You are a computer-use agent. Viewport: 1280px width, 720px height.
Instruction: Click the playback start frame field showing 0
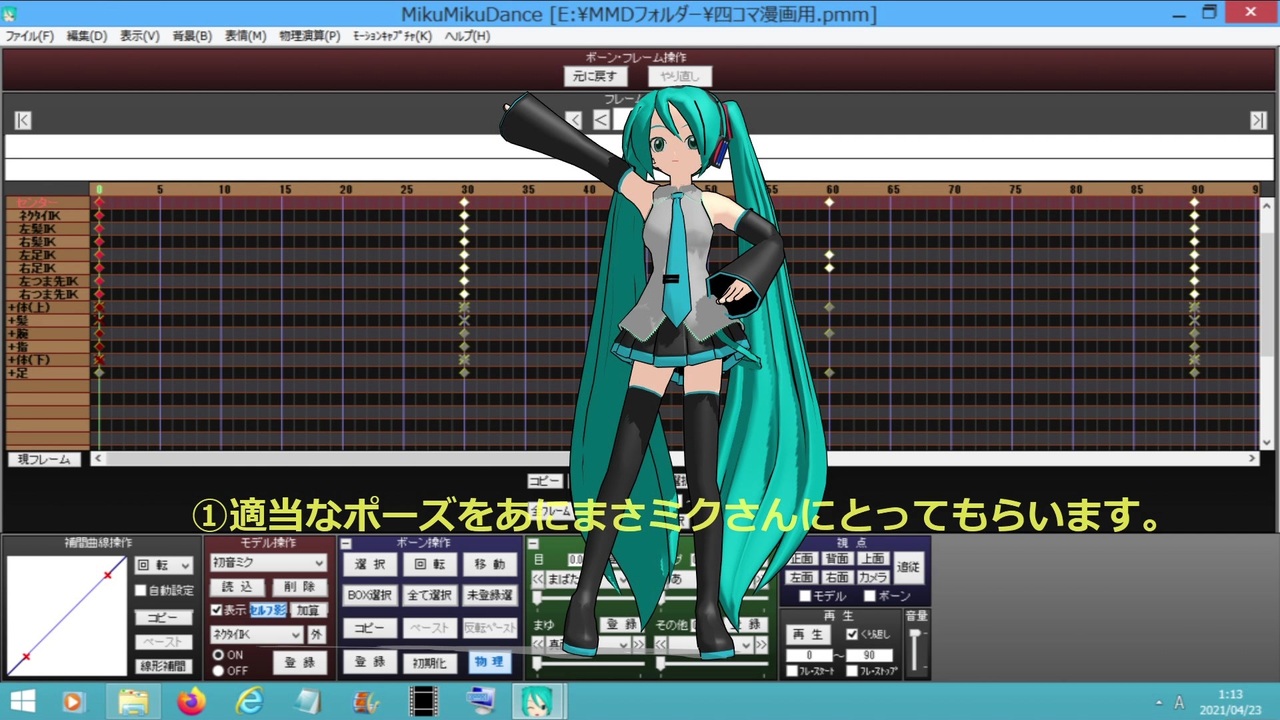[808, 655]
